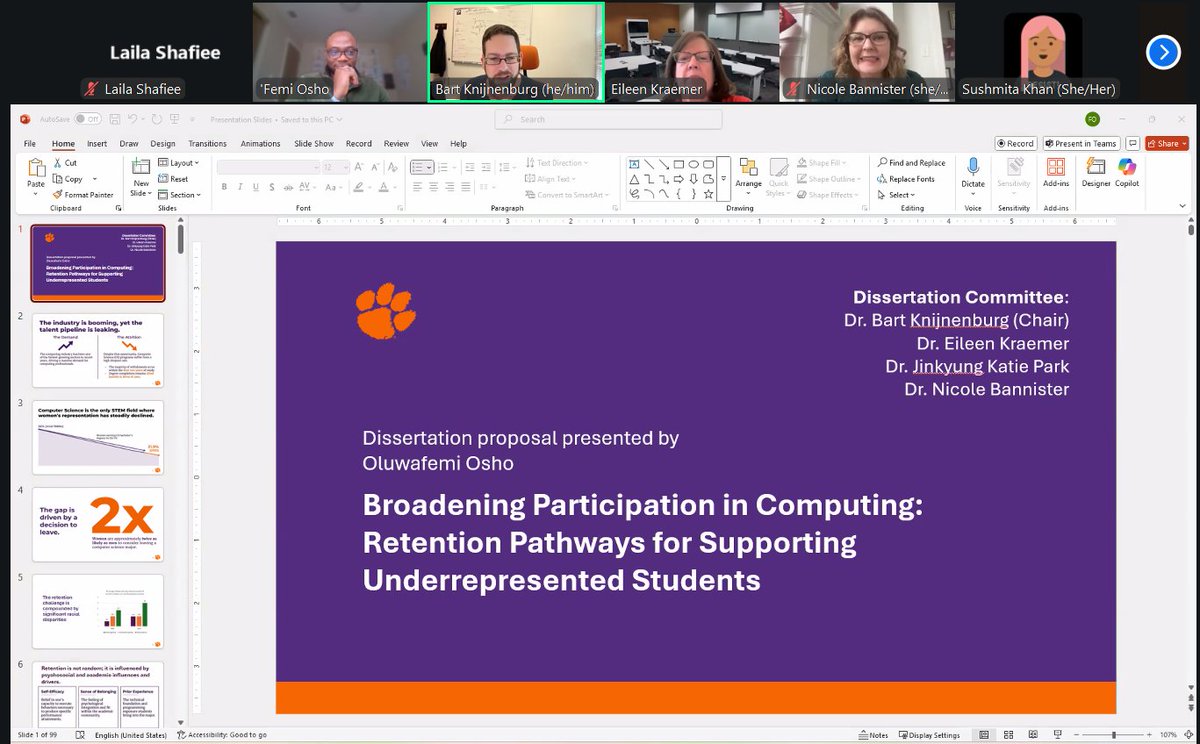Switch to the Transitions ribbon tab
1200x744 pixels.
(x=207, y=144)
